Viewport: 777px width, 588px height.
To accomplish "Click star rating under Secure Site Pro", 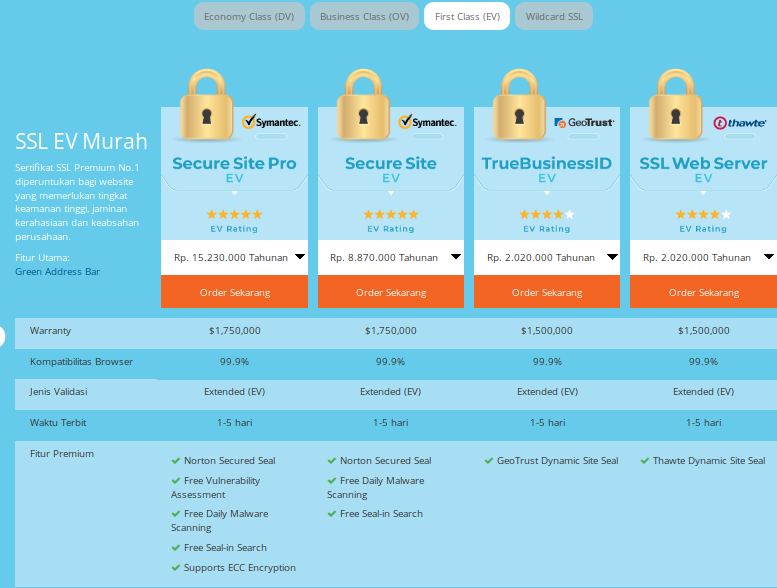I will [234, 214].
